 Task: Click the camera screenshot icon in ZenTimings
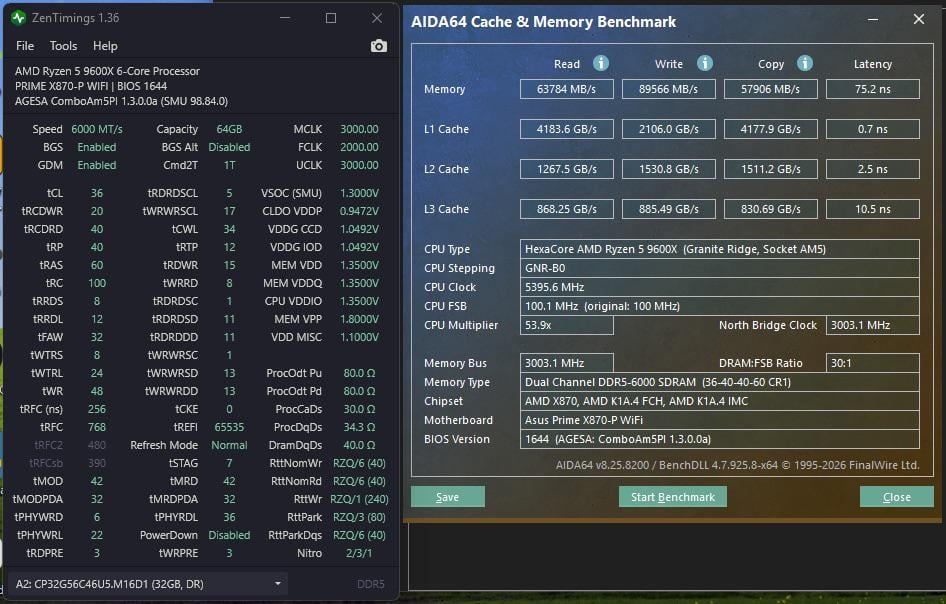[378, 46]
